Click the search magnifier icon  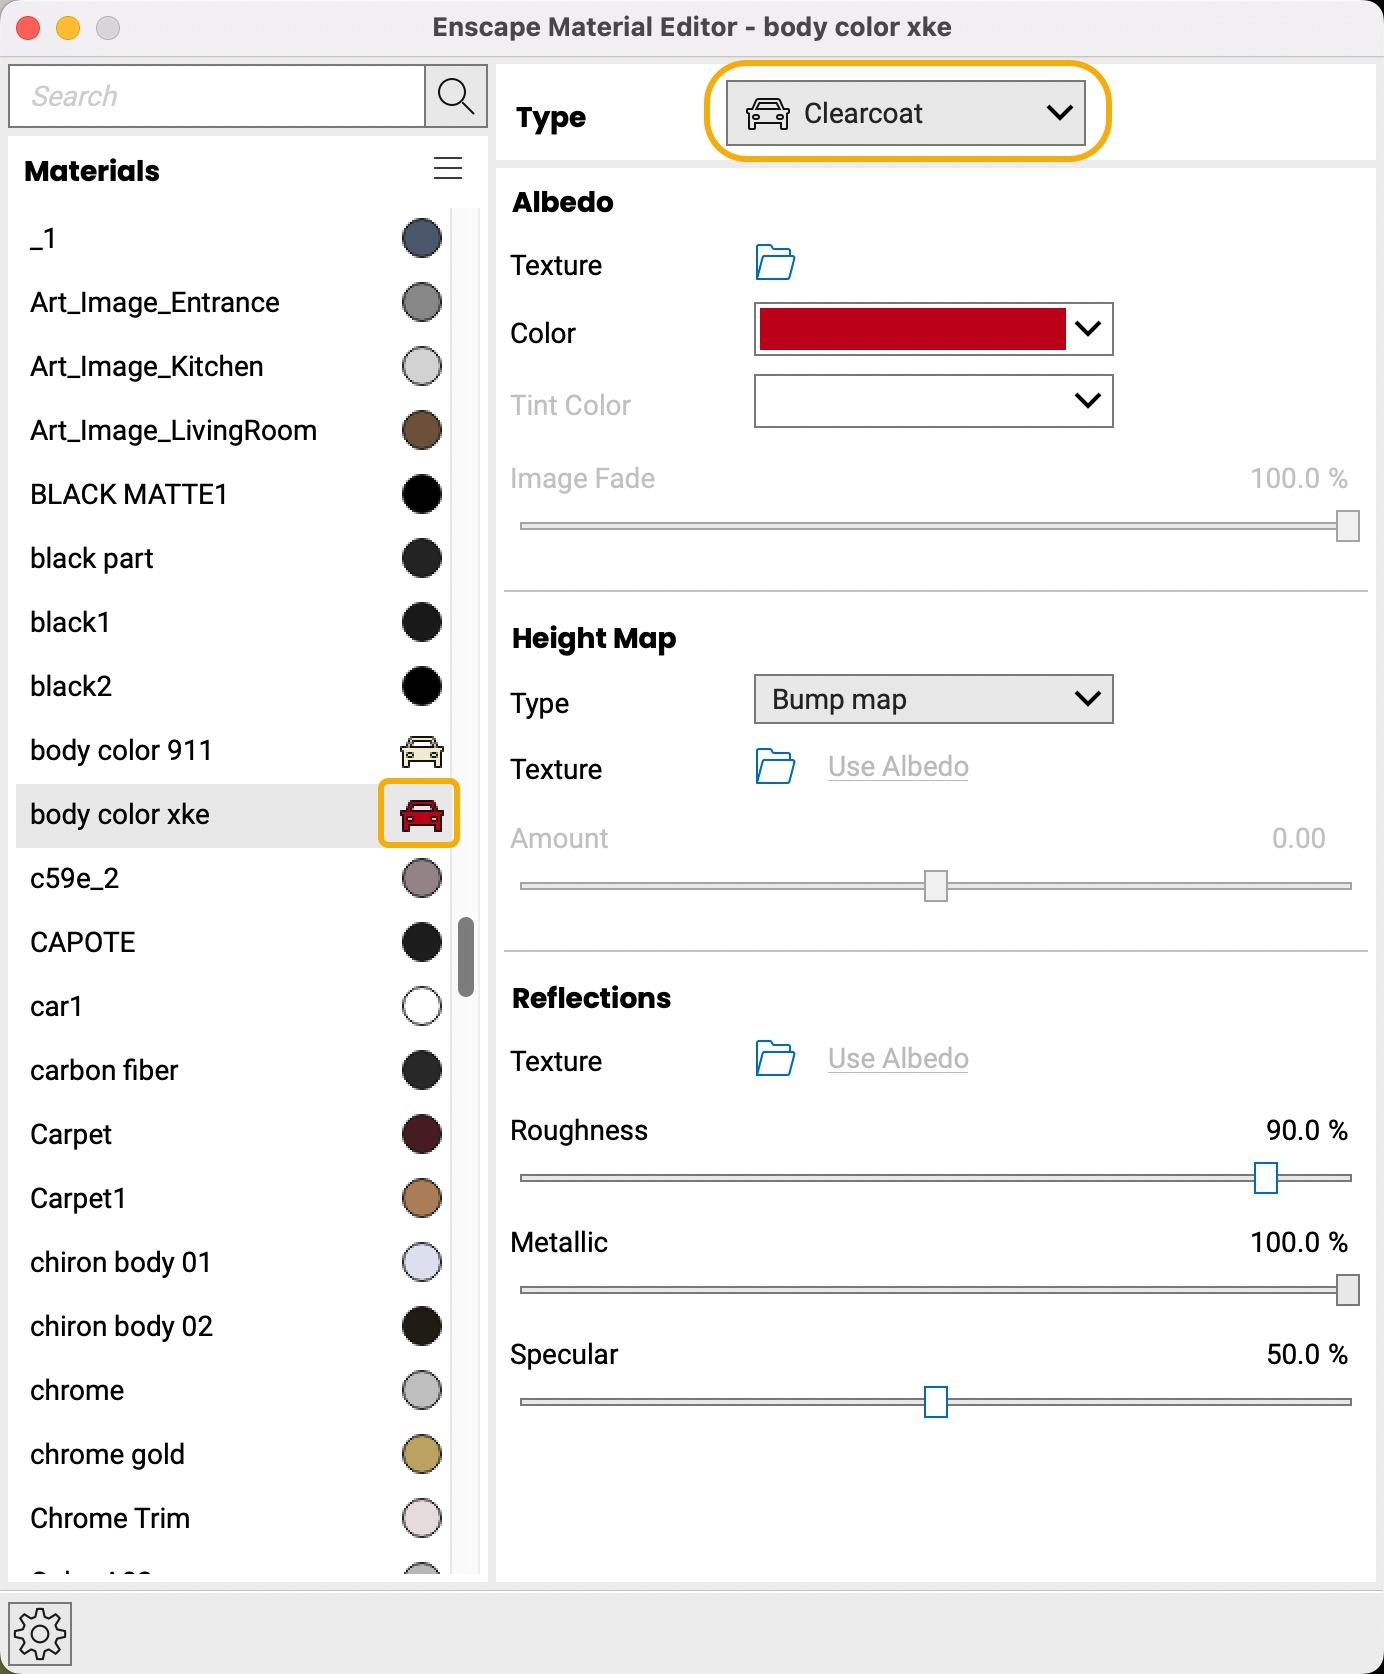(x=456, y=96)
